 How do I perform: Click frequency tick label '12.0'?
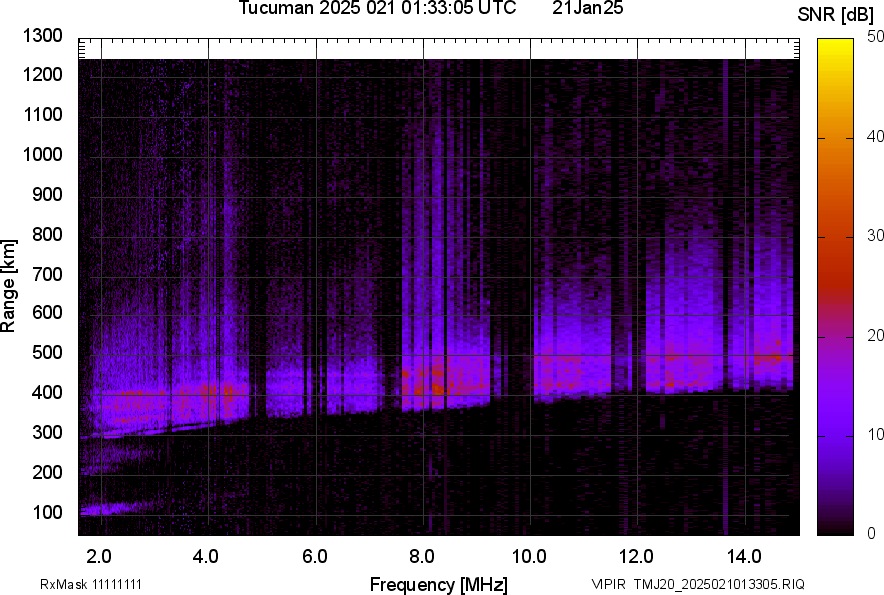[636, 557]
